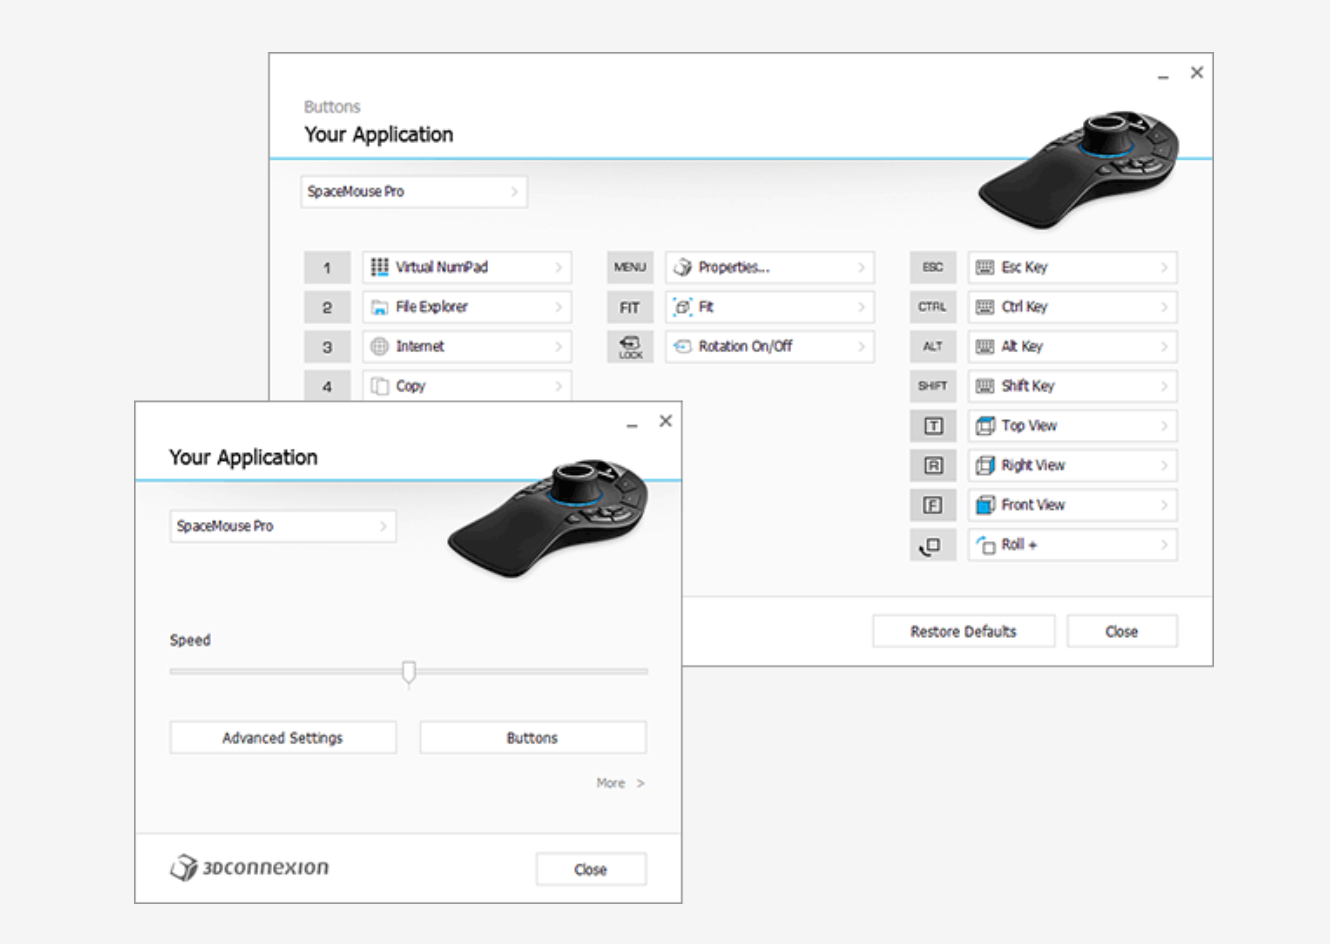Open the Buttons configuration panel
The height and width of the screenshot is (944, 1330).
532,737
